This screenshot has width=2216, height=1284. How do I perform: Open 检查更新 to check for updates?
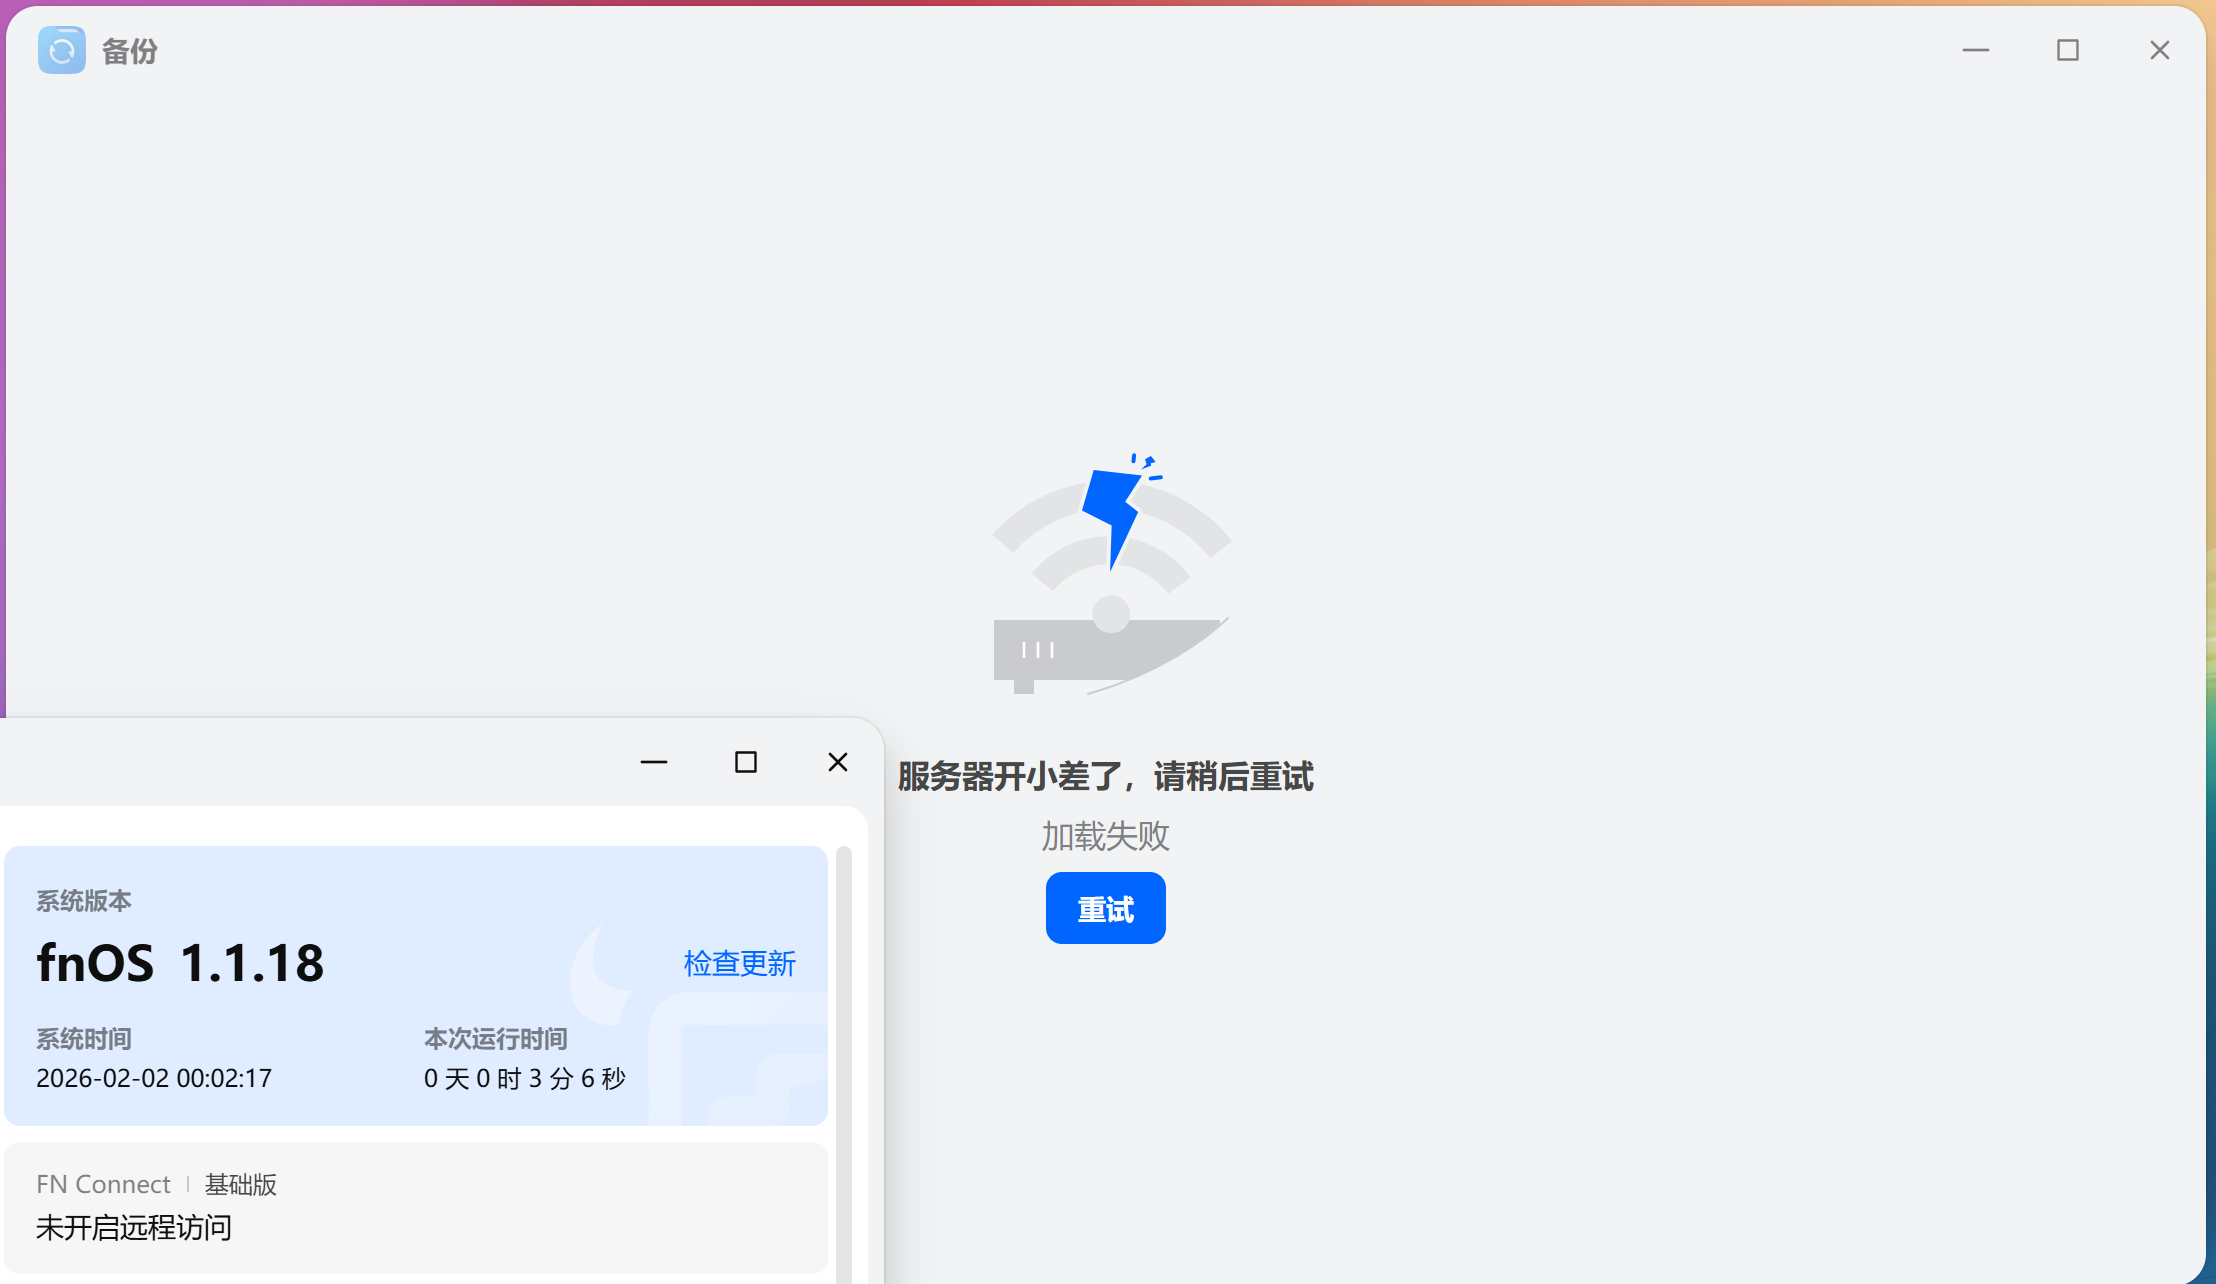[739, 963]
